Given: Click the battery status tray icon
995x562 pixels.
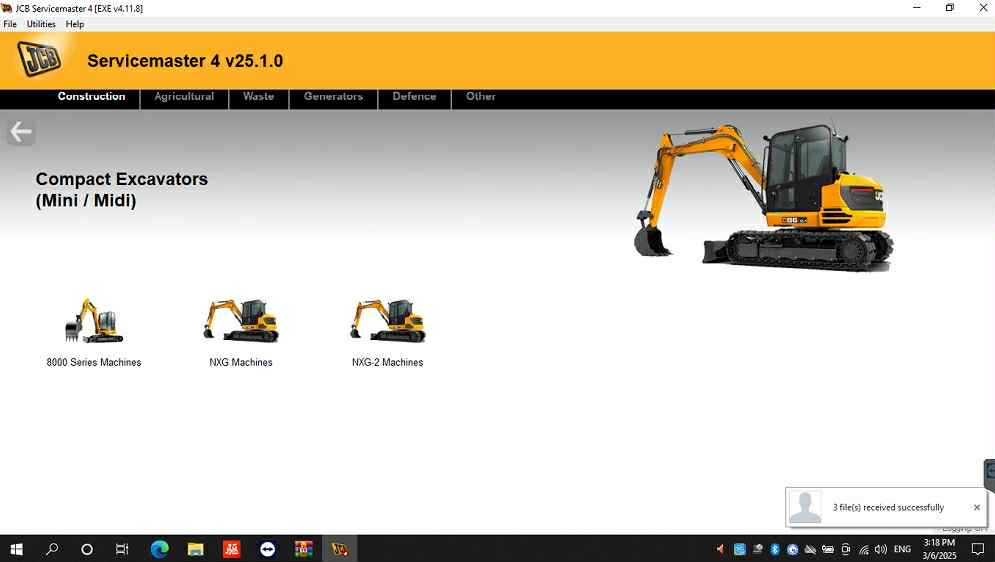Looking at the screenshot, I should tap(827, 549).
